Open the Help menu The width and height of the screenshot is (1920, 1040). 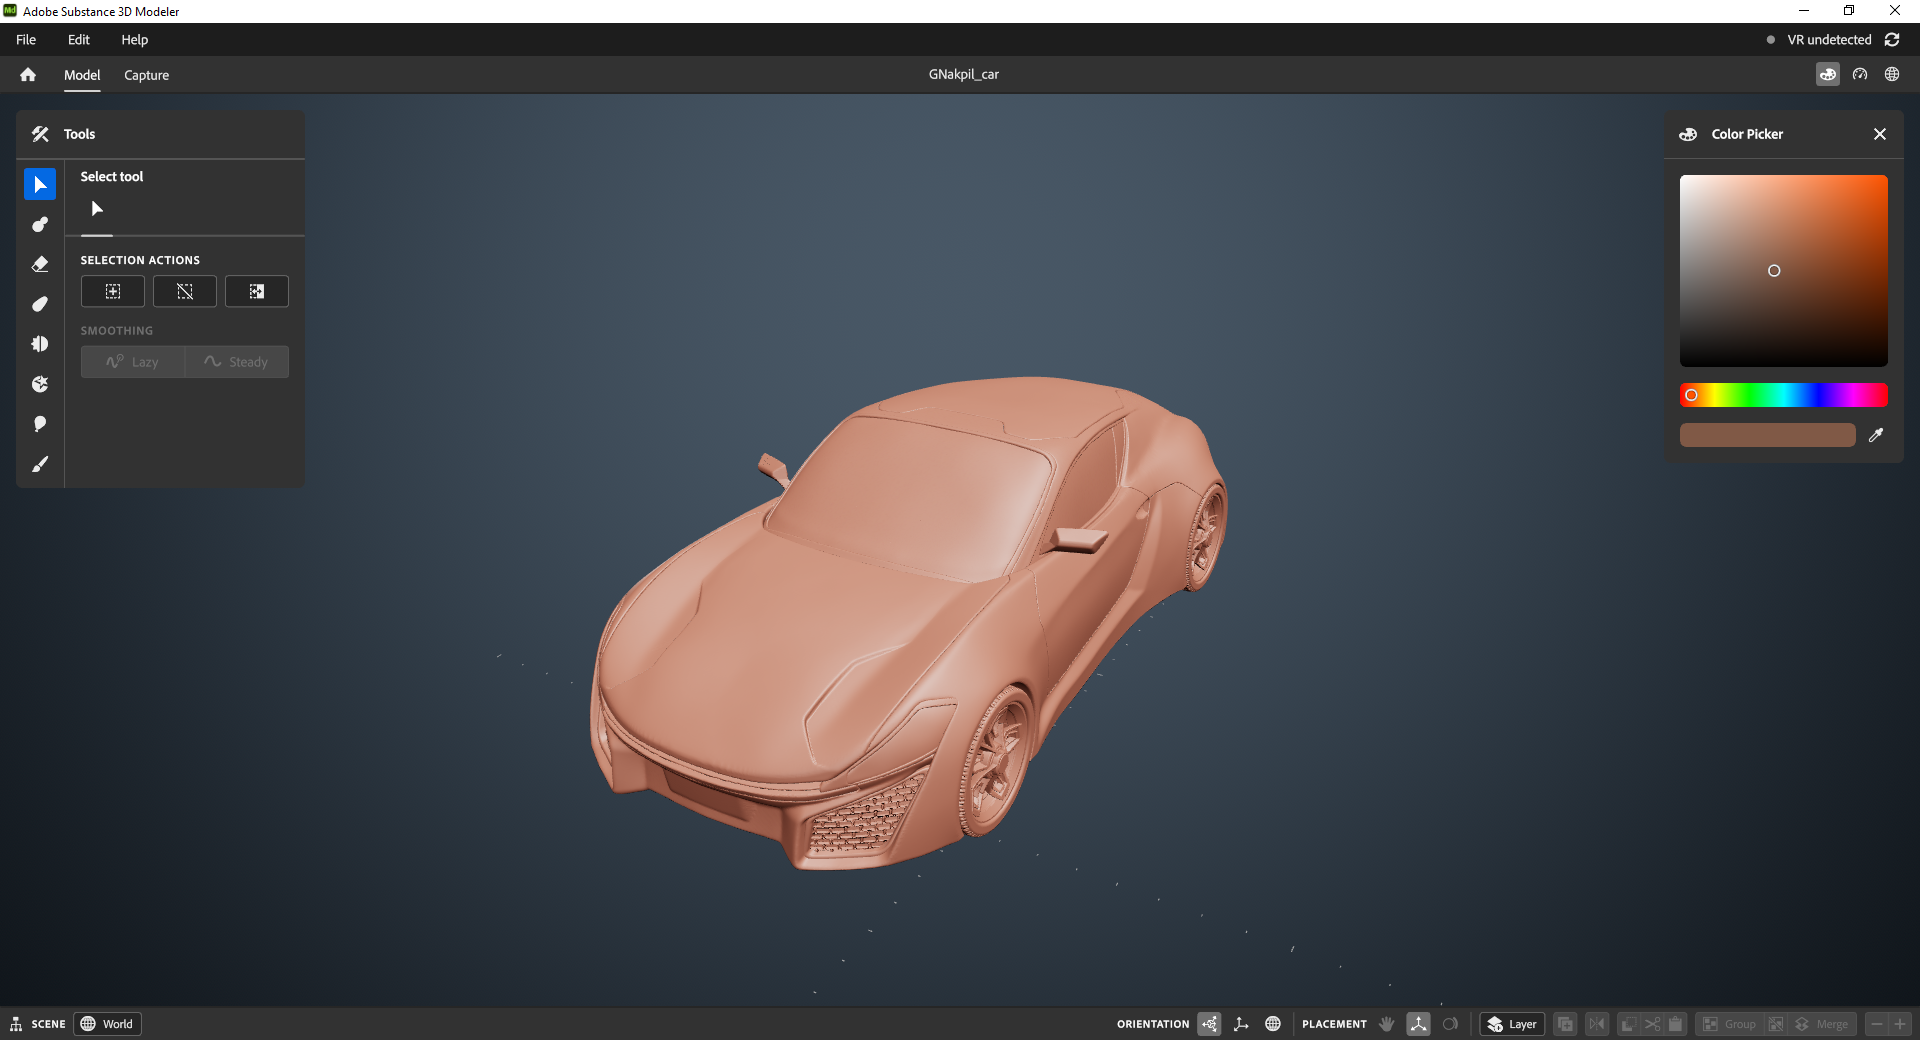pyautogui.click(x=135, y=40)
